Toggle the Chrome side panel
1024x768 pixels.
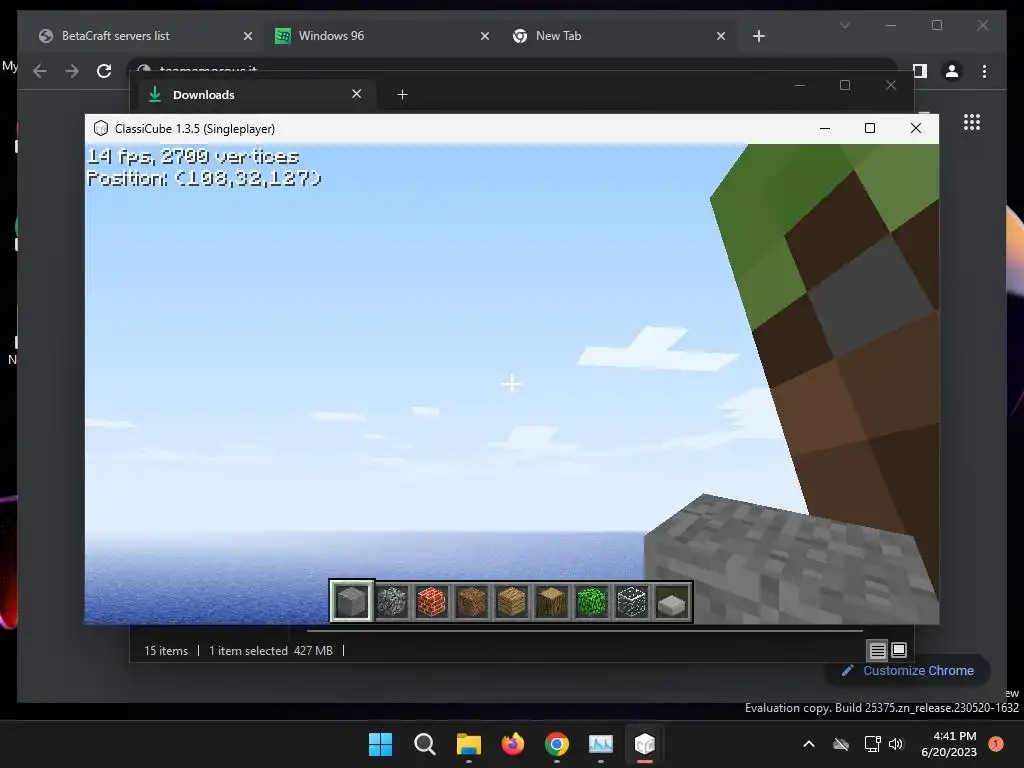click(920, 71)
